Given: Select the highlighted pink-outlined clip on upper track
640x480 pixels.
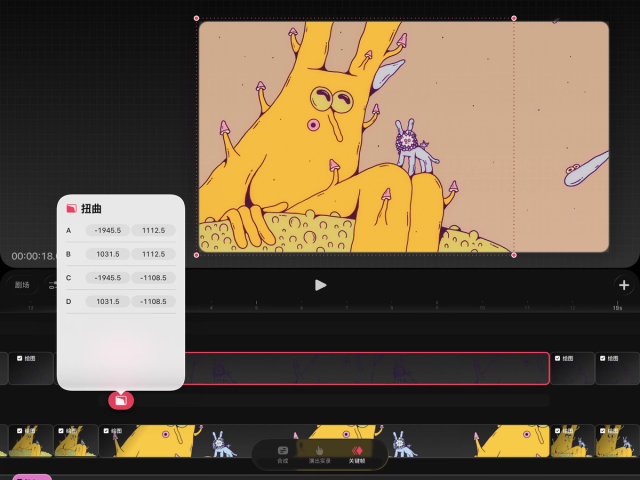Looking at the screenshot, I should [367, 368].
